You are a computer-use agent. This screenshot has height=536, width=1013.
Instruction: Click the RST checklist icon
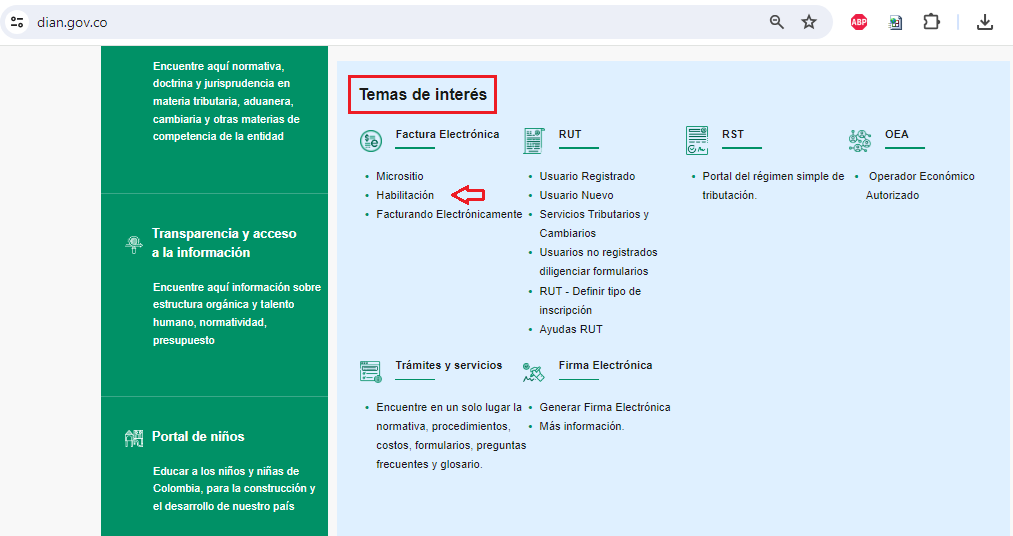coord(696,141)
